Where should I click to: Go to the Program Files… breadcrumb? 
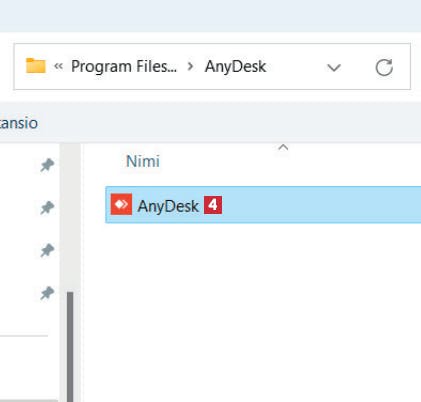click(124, 66)
